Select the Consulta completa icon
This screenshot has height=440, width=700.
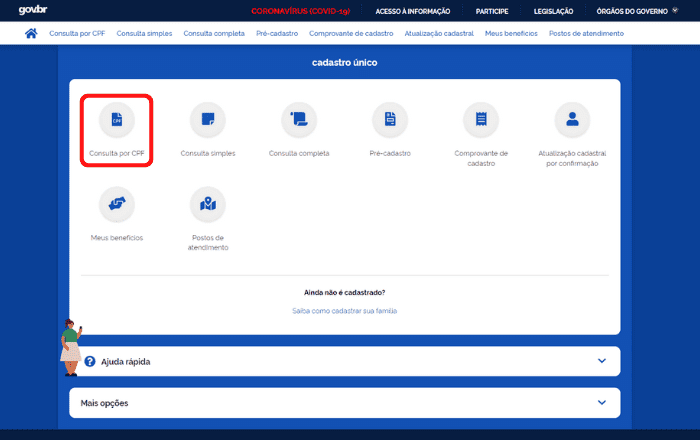pos(299,120)
